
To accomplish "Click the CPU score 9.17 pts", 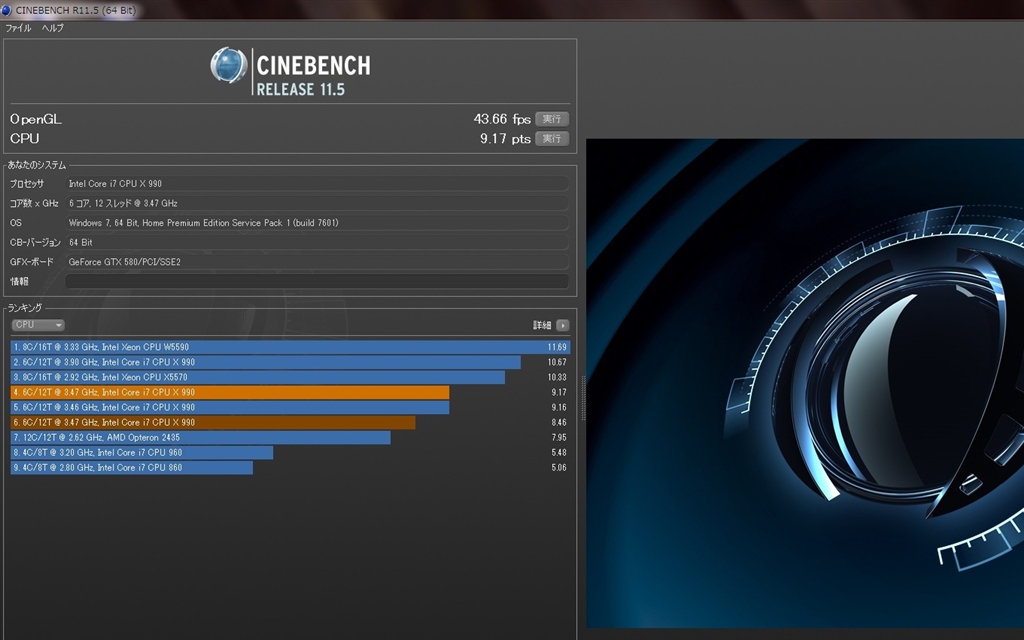I will [505, 138].
